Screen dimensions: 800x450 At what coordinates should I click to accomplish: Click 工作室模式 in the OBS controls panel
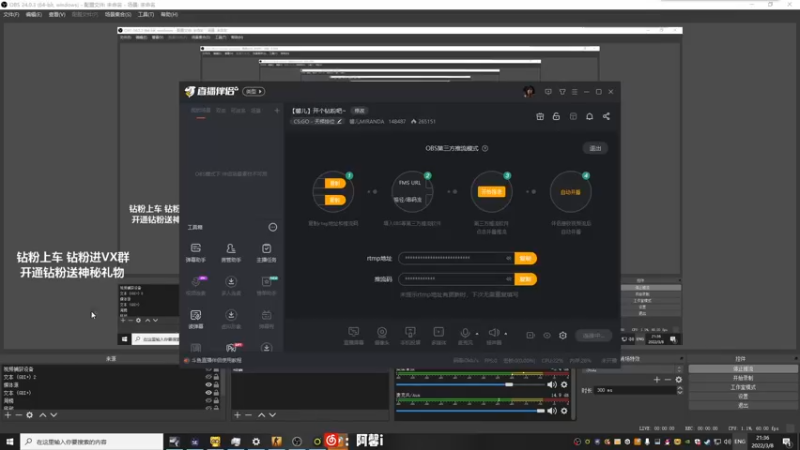click(743, 387)
